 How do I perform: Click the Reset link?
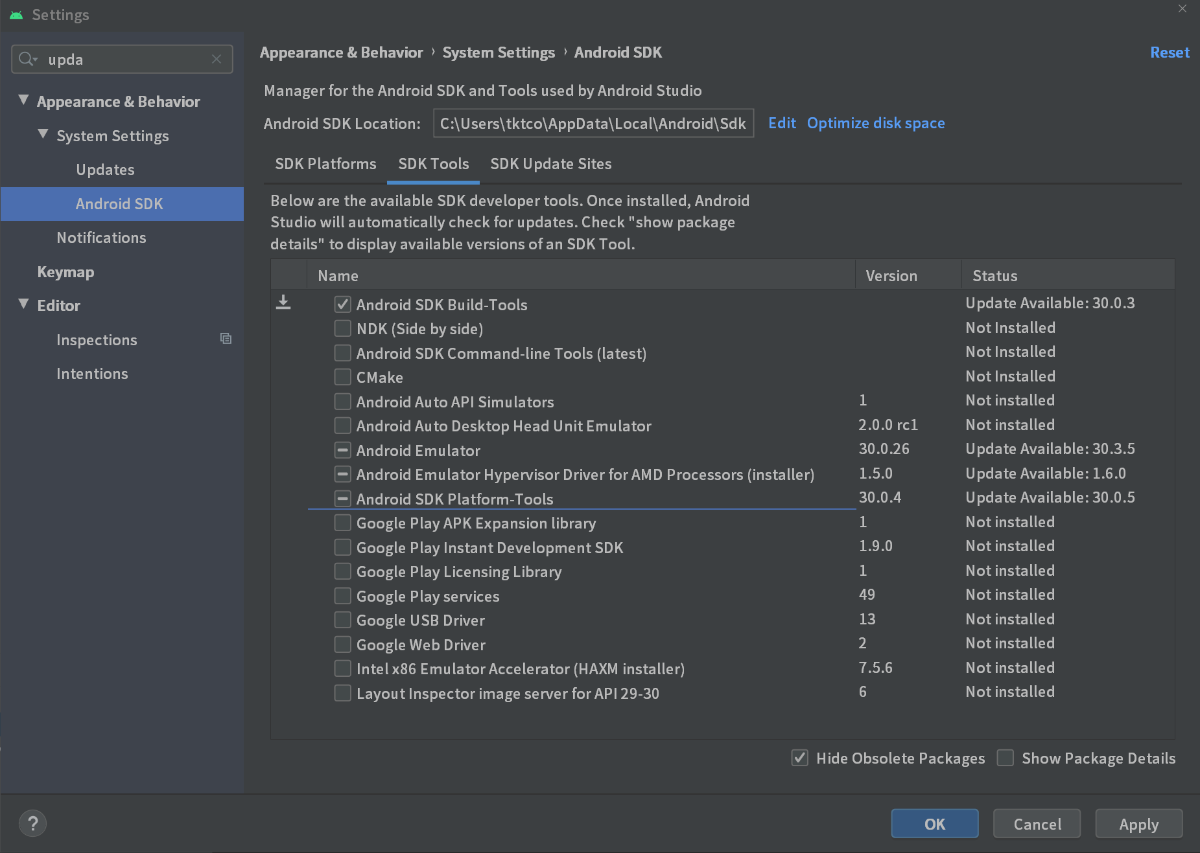click(1169, 52)
